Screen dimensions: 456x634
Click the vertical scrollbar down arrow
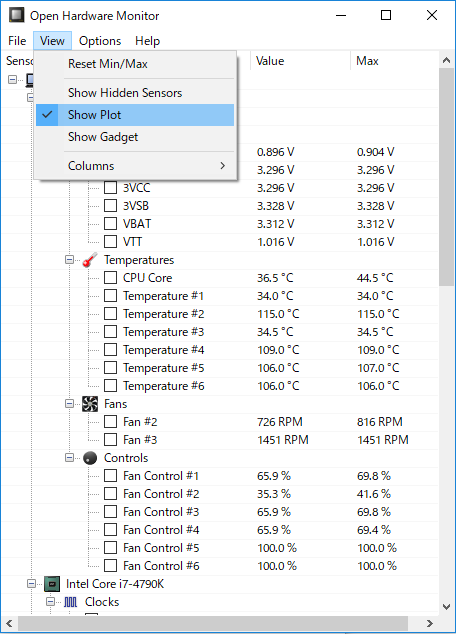tap(447, 607)
